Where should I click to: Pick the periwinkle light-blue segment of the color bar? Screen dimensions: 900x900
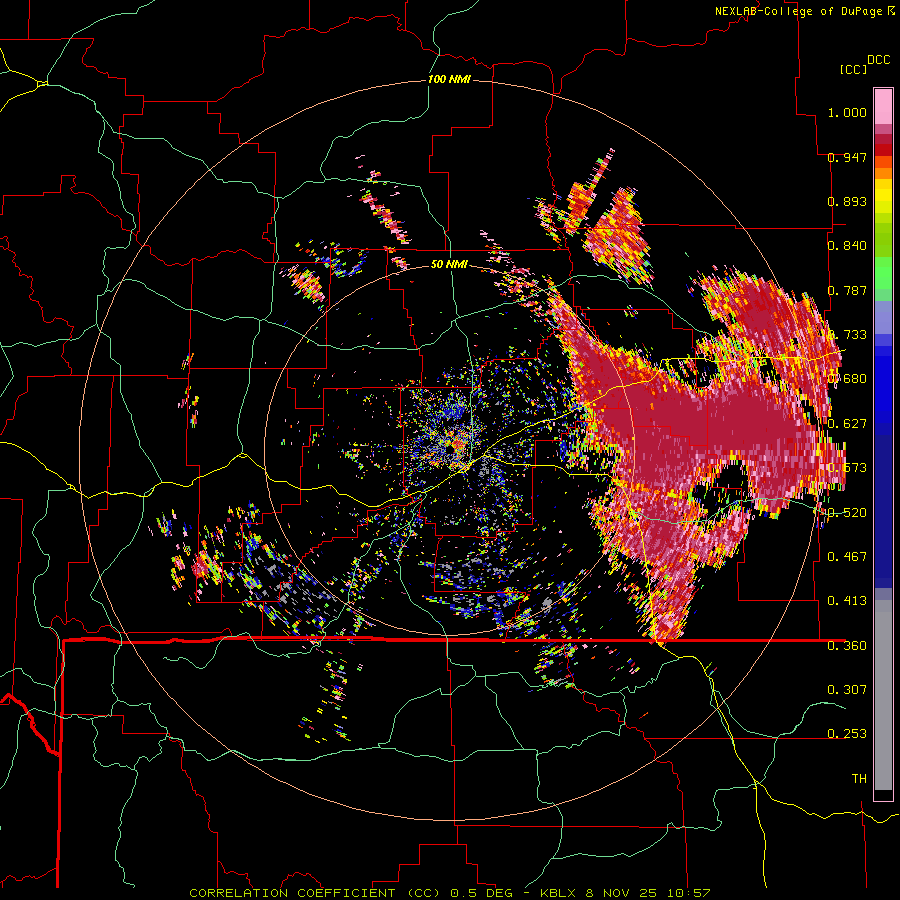tap(883, 317)
